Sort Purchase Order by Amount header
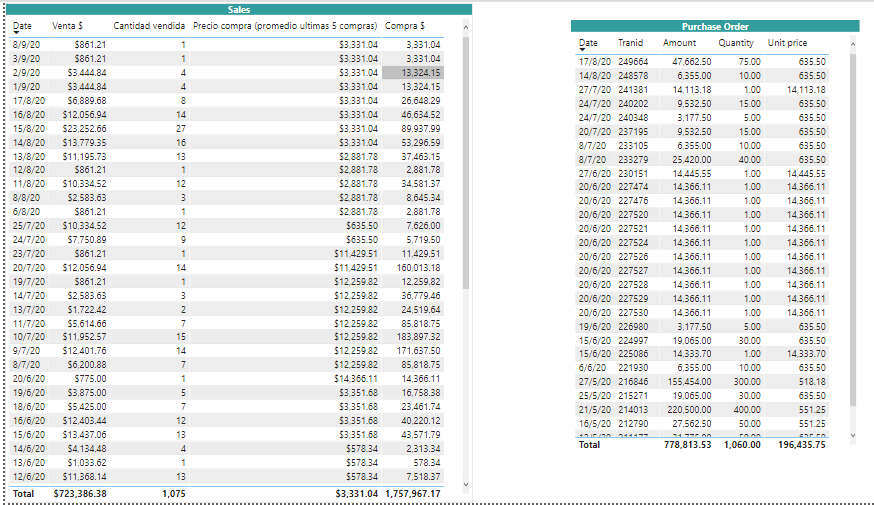 [679, 42]
